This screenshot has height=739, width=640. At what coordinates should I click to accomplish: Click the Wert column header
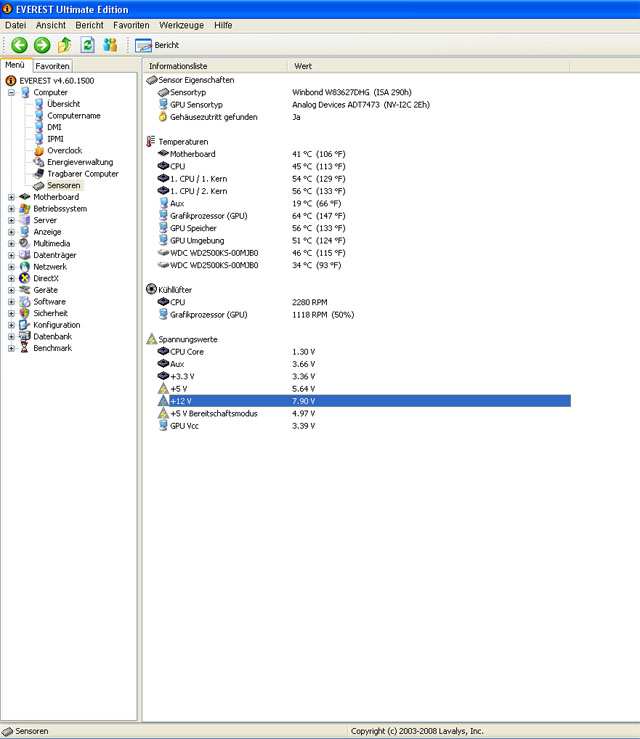click(x=429, y=66)
